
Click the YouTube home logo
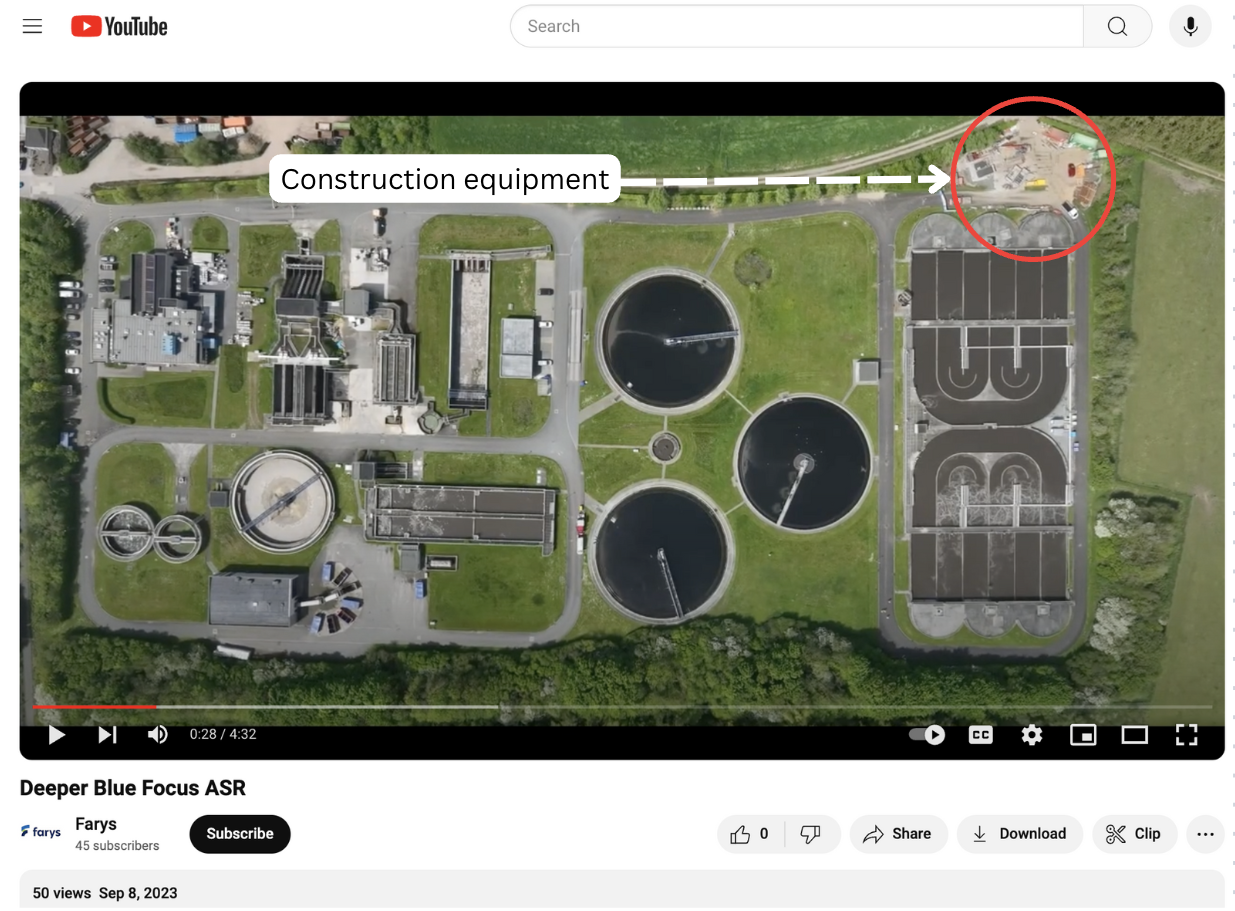click(x=119, y=27)
